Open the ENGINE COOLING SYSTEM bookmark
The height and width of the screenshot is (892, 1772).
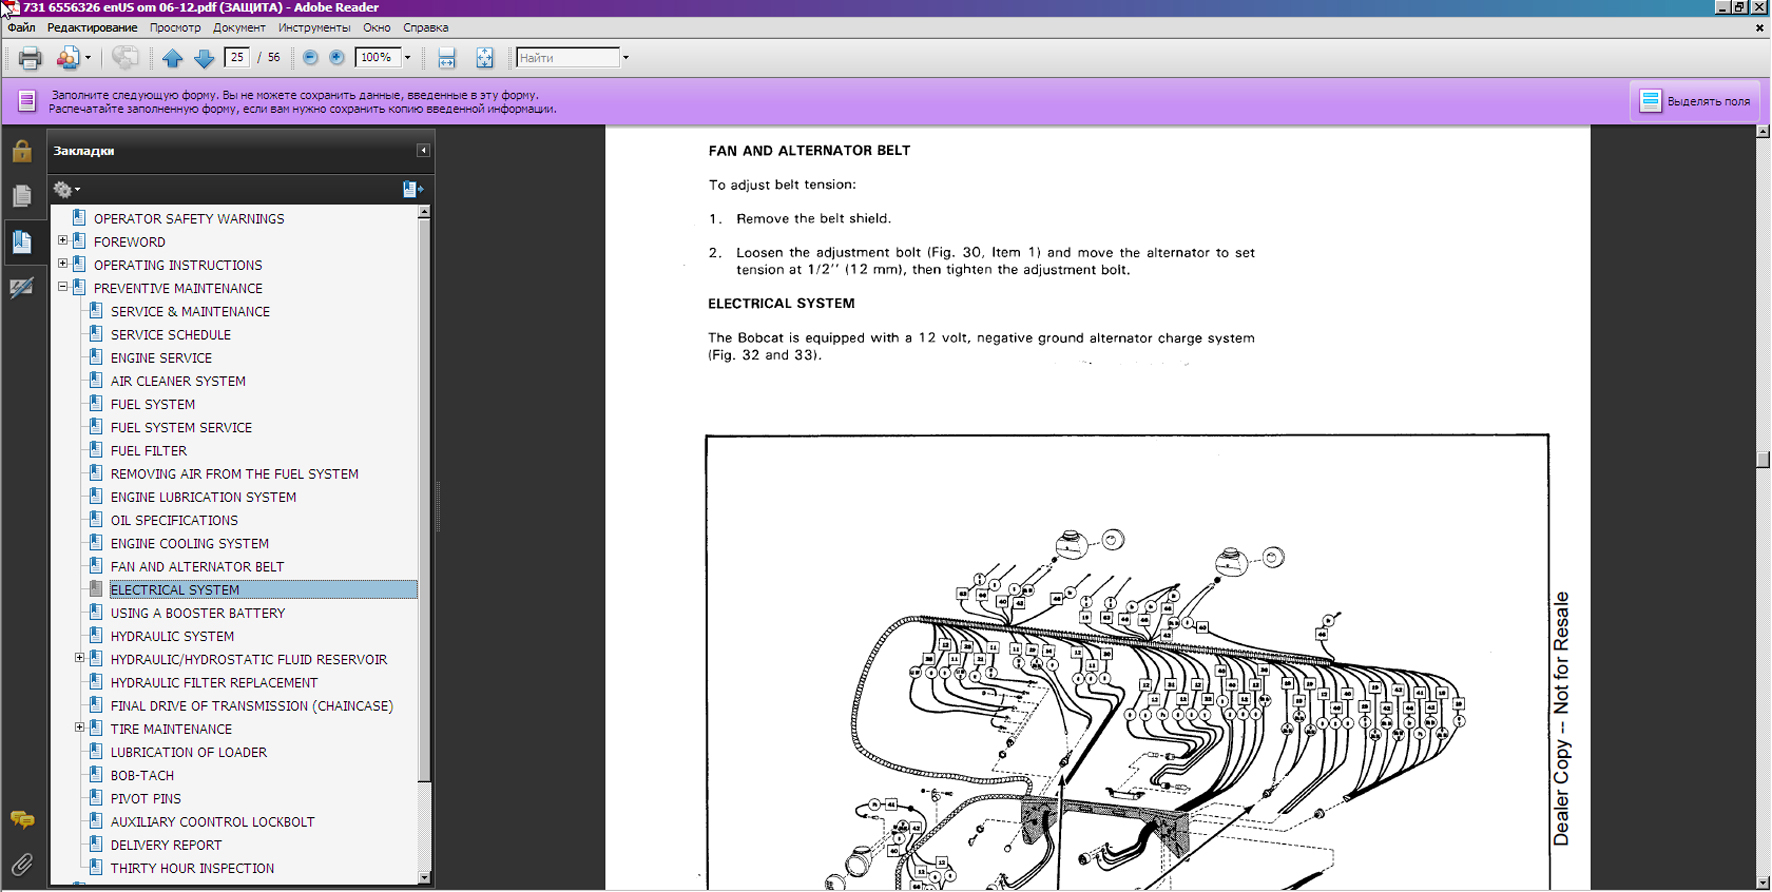[189, 543]
